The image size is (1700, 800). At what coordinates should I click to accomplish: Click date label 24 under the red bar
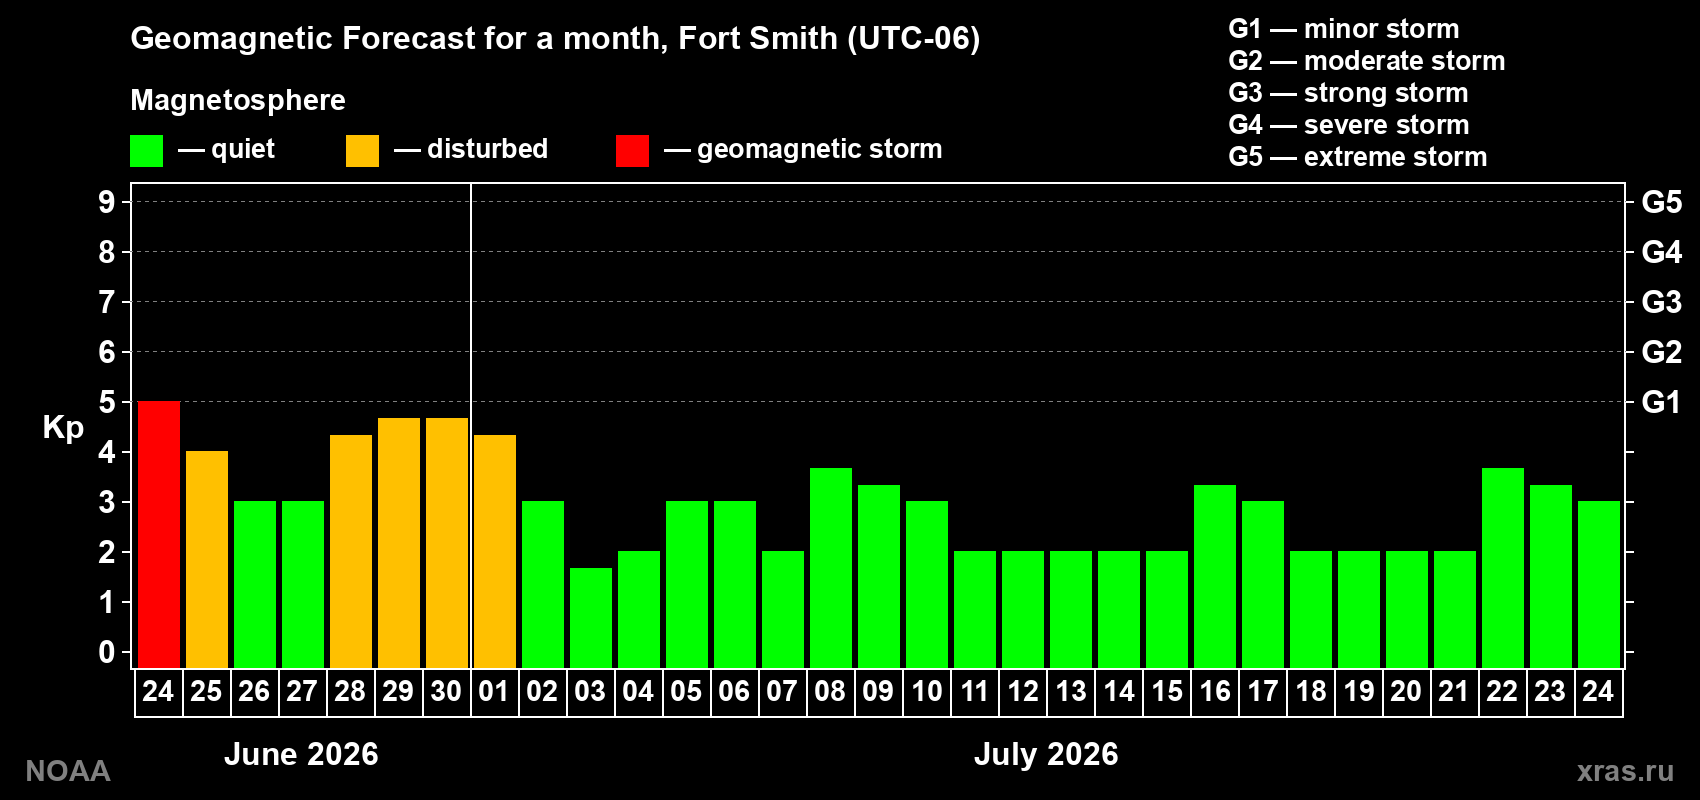(x=158, y=692)
